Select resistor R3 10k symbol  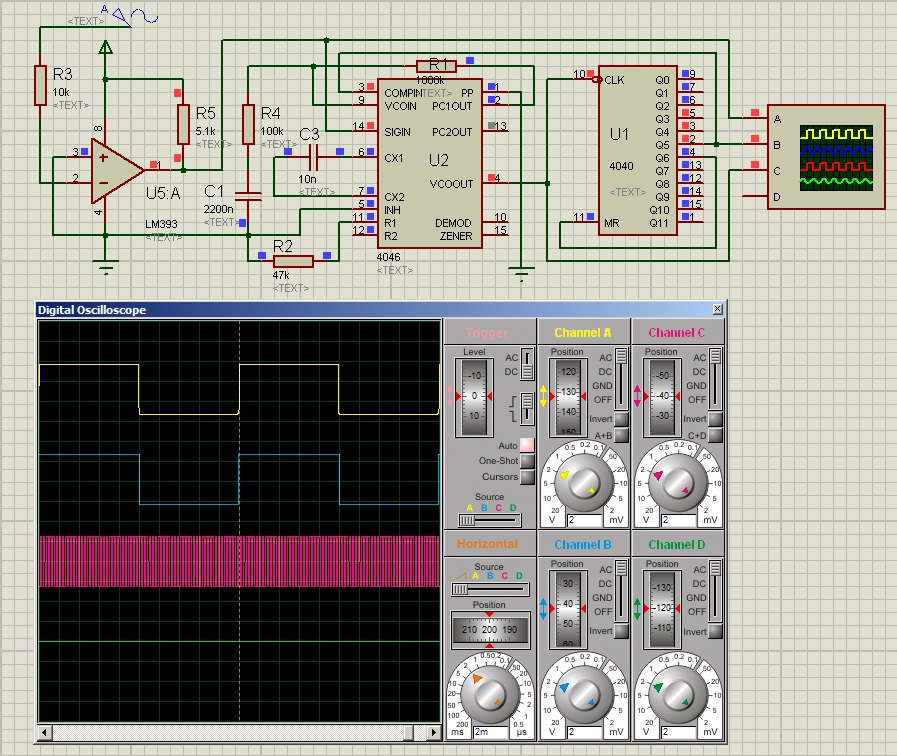tap(40, 85)
